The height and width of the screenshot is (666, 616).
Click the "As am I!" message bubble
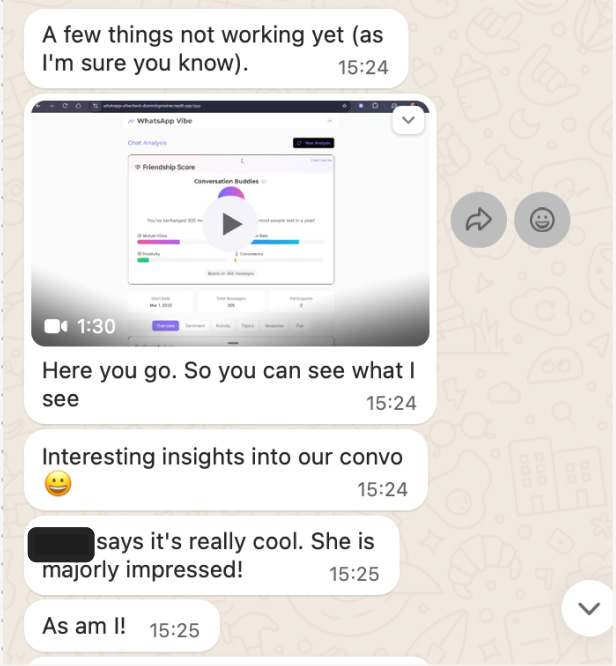[x=122, y=626]
